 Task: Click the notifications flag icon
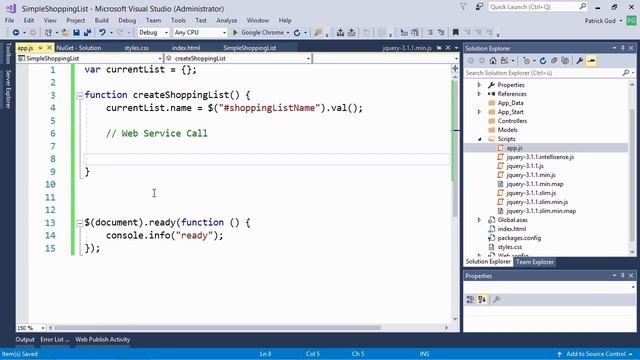click(463, 7)
